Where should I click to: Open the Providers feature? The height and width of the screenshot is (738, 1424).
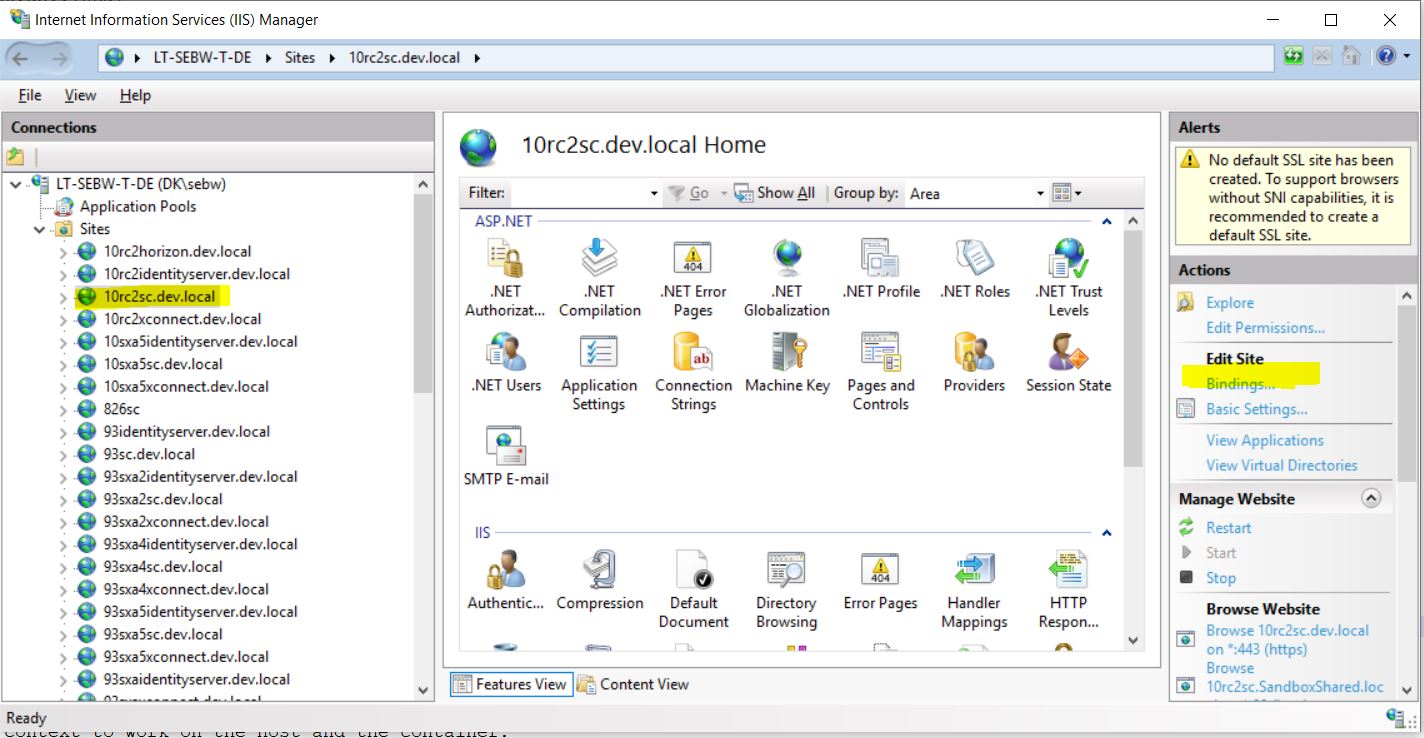975,352
